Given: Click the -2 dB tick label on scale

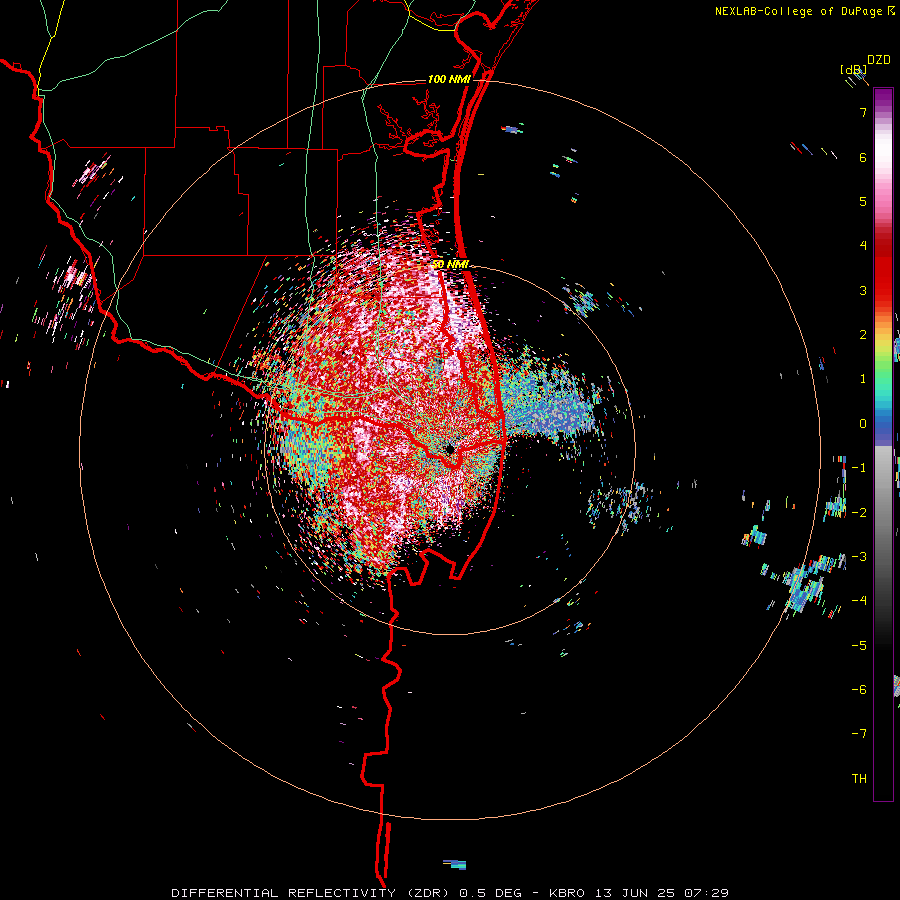Looking at the screenshot, I should 859,513.
